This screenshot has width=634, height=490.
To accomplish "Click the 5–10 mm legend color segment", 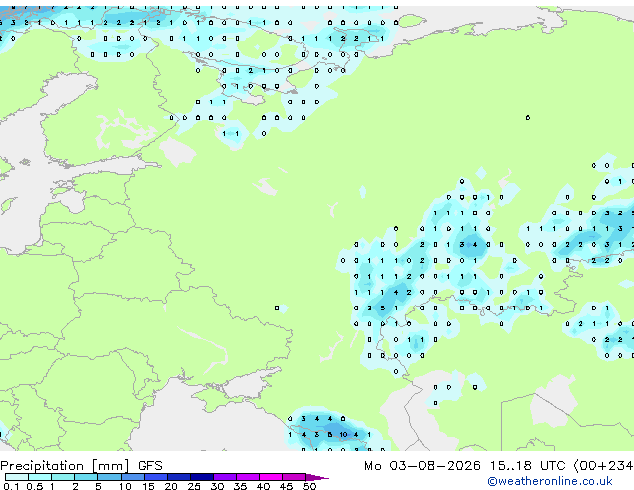I will point(109,477).
